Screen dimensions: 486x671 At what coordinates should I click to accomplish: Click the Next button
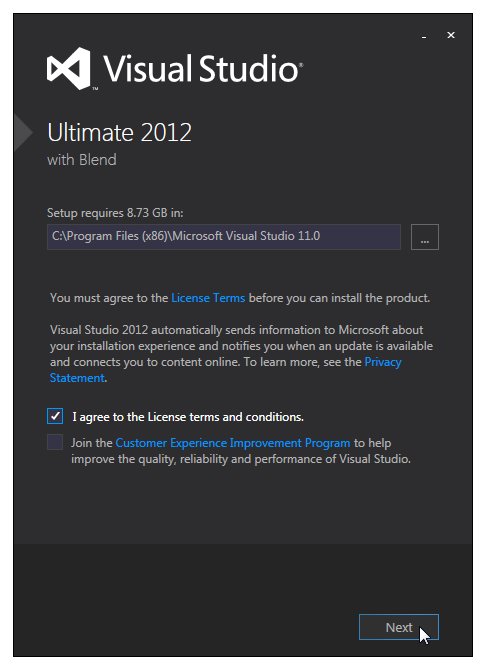click(x=399, y=627)
